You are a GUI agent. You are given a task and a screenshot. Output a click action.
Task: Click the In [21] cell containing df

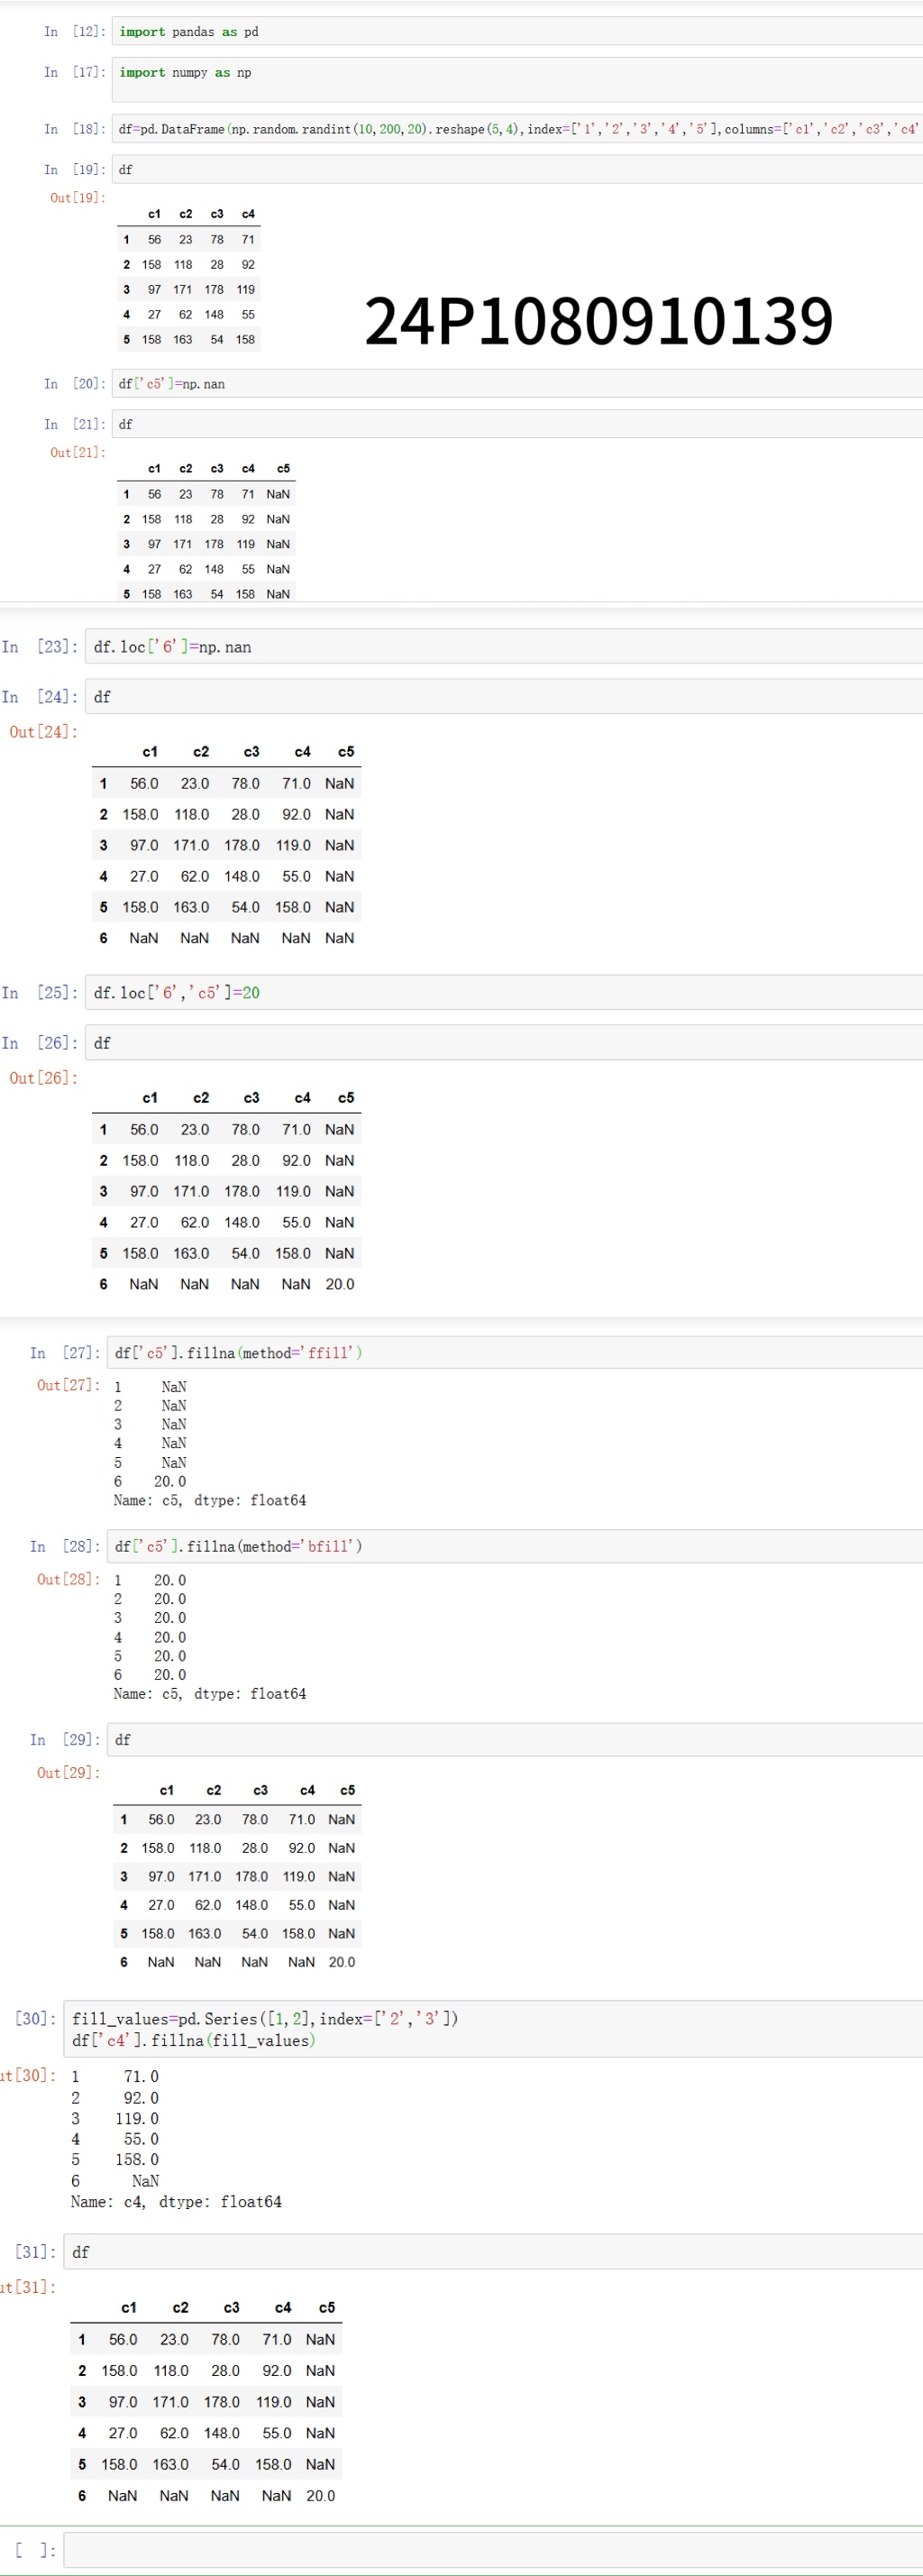[517, 424]
